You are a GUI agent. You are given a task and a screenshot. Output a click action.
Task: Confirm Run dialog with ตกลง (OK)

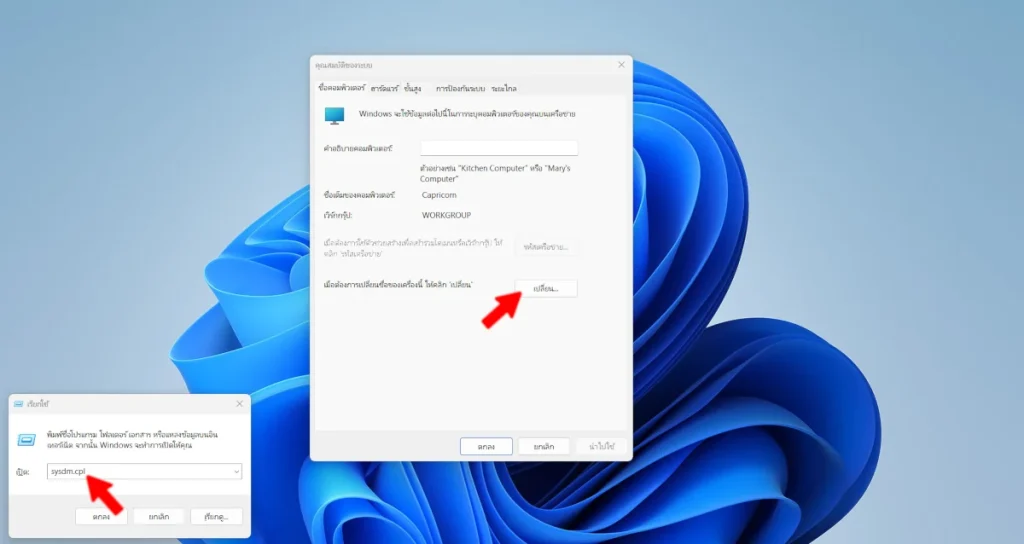tap(102, 516)
